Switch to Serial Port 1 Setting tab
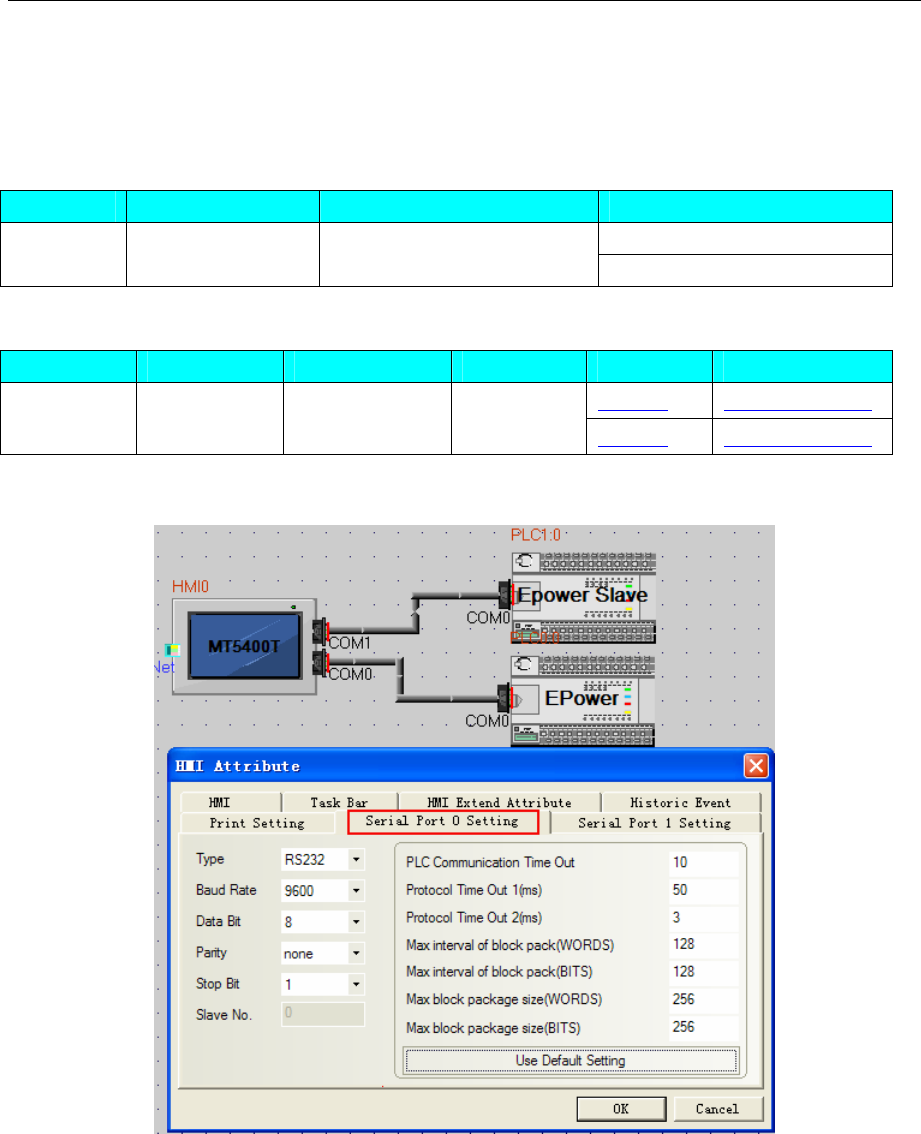921x1134 pixels. (x=655, y=823)
